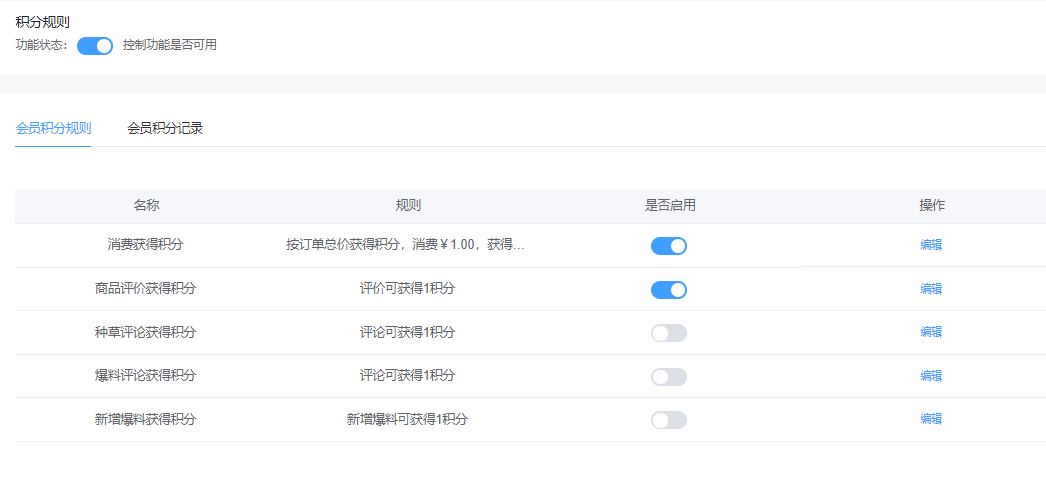Select the 种草评论获得积分 name cell
The width and height of the screenshot is (1046, 482).
145,332
